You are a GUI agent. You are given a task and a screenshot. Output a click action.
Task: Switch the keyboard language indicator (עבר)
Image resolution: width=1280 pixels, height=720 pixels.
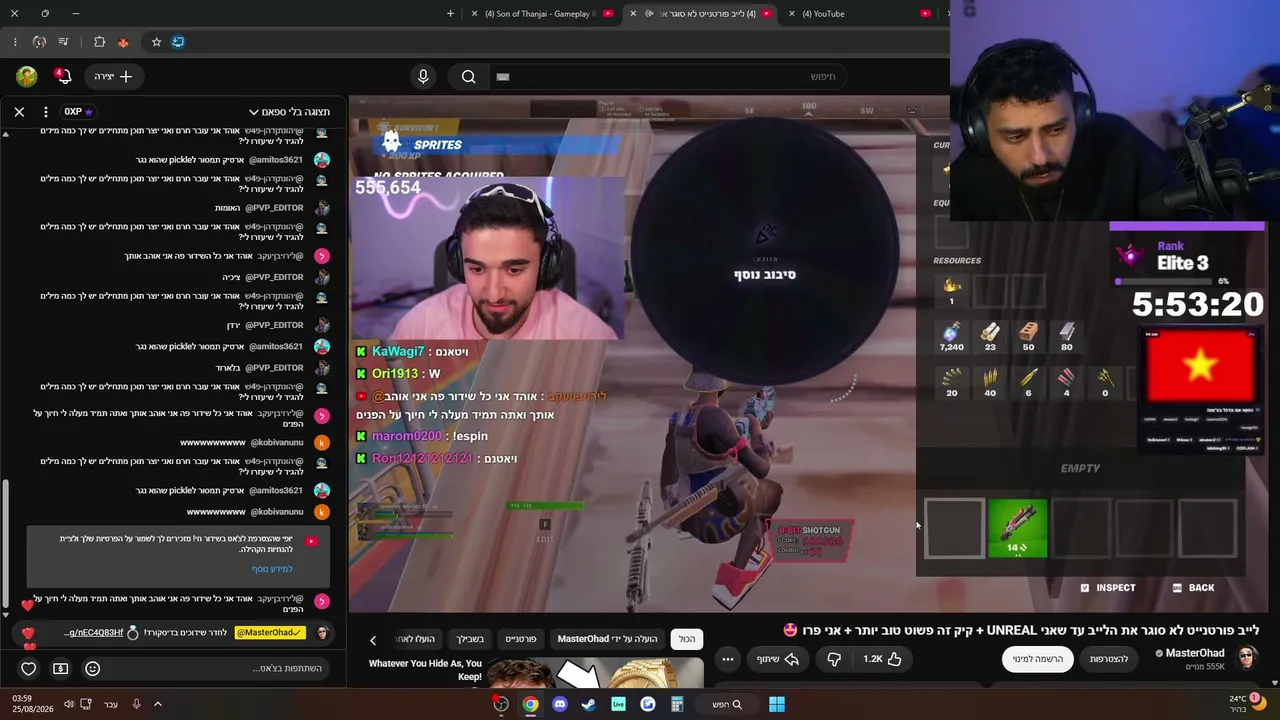coord(110,704)
